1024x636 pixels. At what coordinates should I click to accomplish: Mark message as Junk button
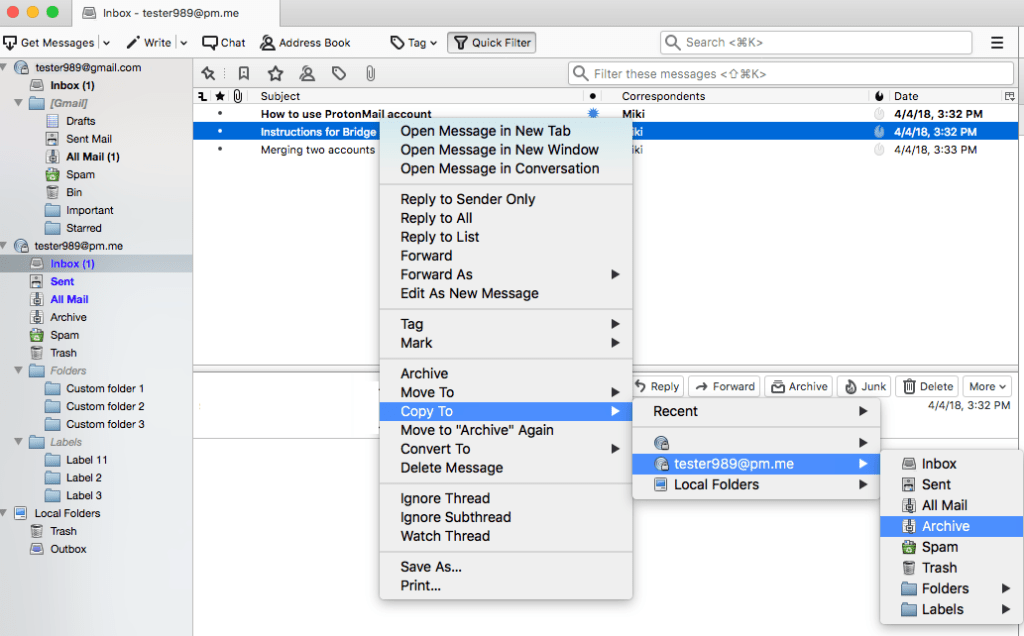865,387
